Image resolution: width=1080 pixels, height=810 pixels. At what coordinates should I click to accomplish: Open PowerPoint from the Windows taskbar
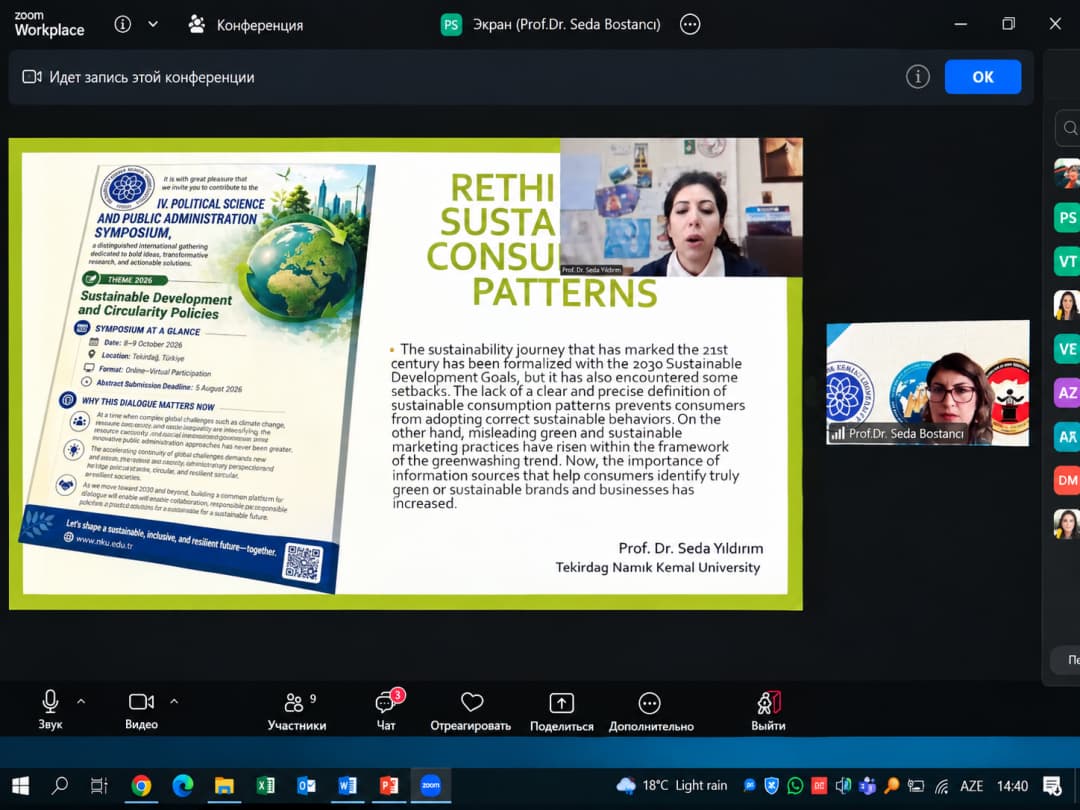coord(388,785)
